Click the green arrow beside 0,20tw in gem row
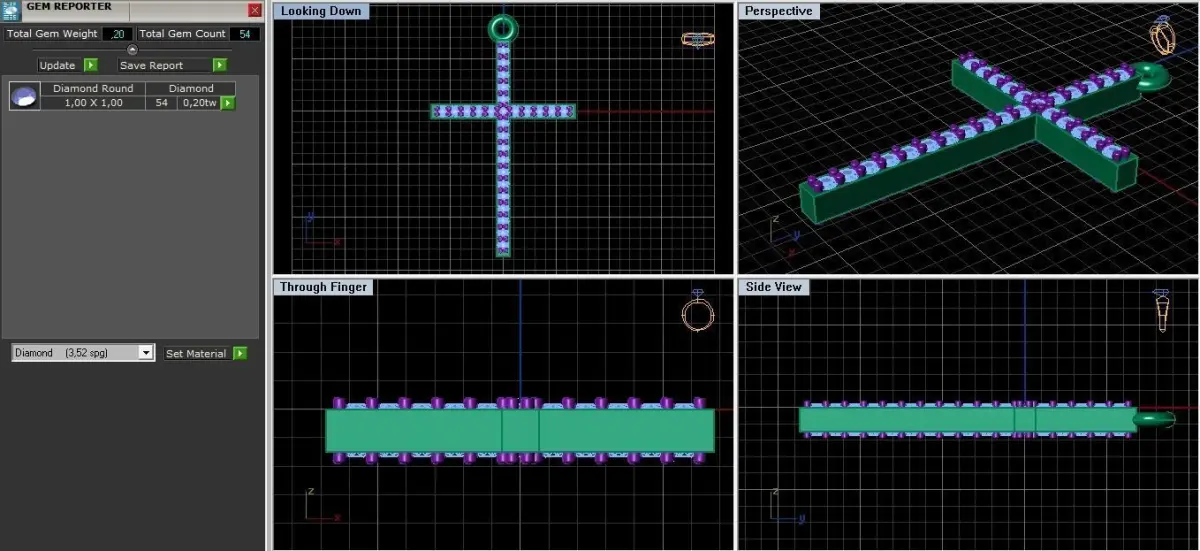Image resolution: width=1200 pixels, height=551 pixels. pyautogui.click(x=228, y=103)
